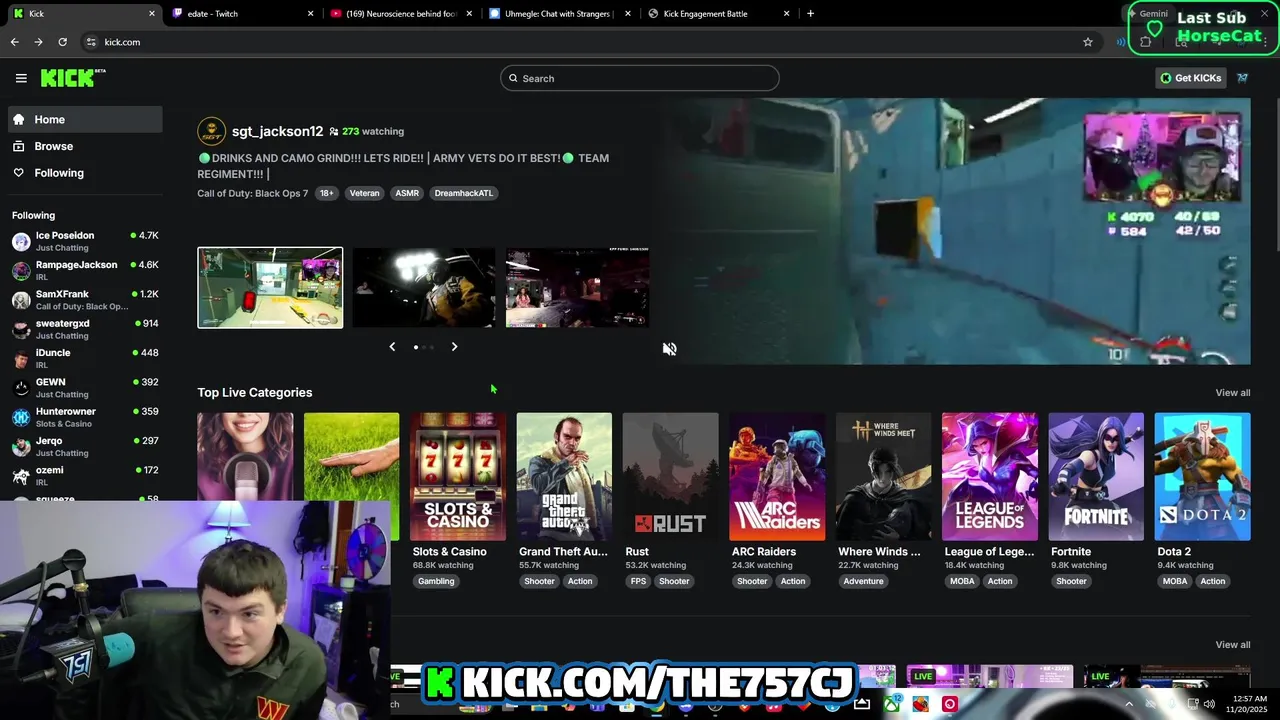Open the lower View all link
1280x720 pixels.
tap(1232, 645)
